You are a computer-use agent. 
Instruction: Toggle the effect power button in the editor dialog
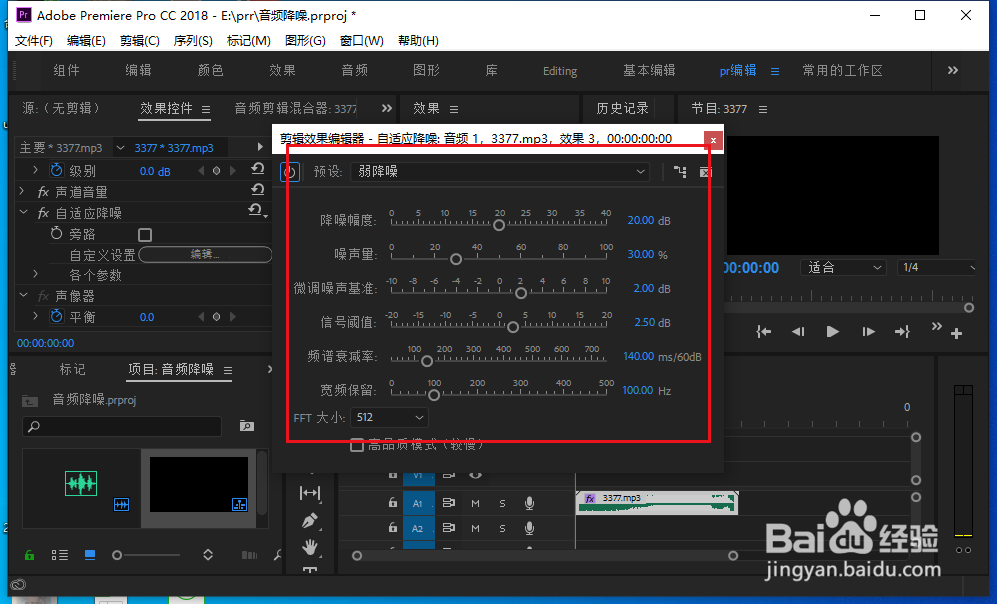tap(290, 172)
